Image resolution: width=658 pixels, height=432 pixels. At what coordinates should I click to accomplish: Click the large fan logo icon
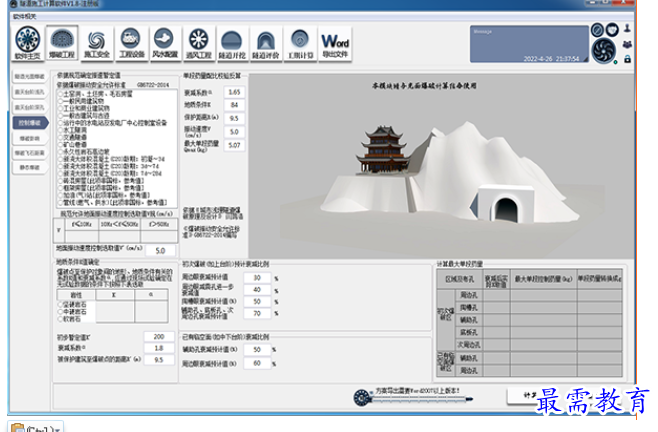click(x=604, y=50)
